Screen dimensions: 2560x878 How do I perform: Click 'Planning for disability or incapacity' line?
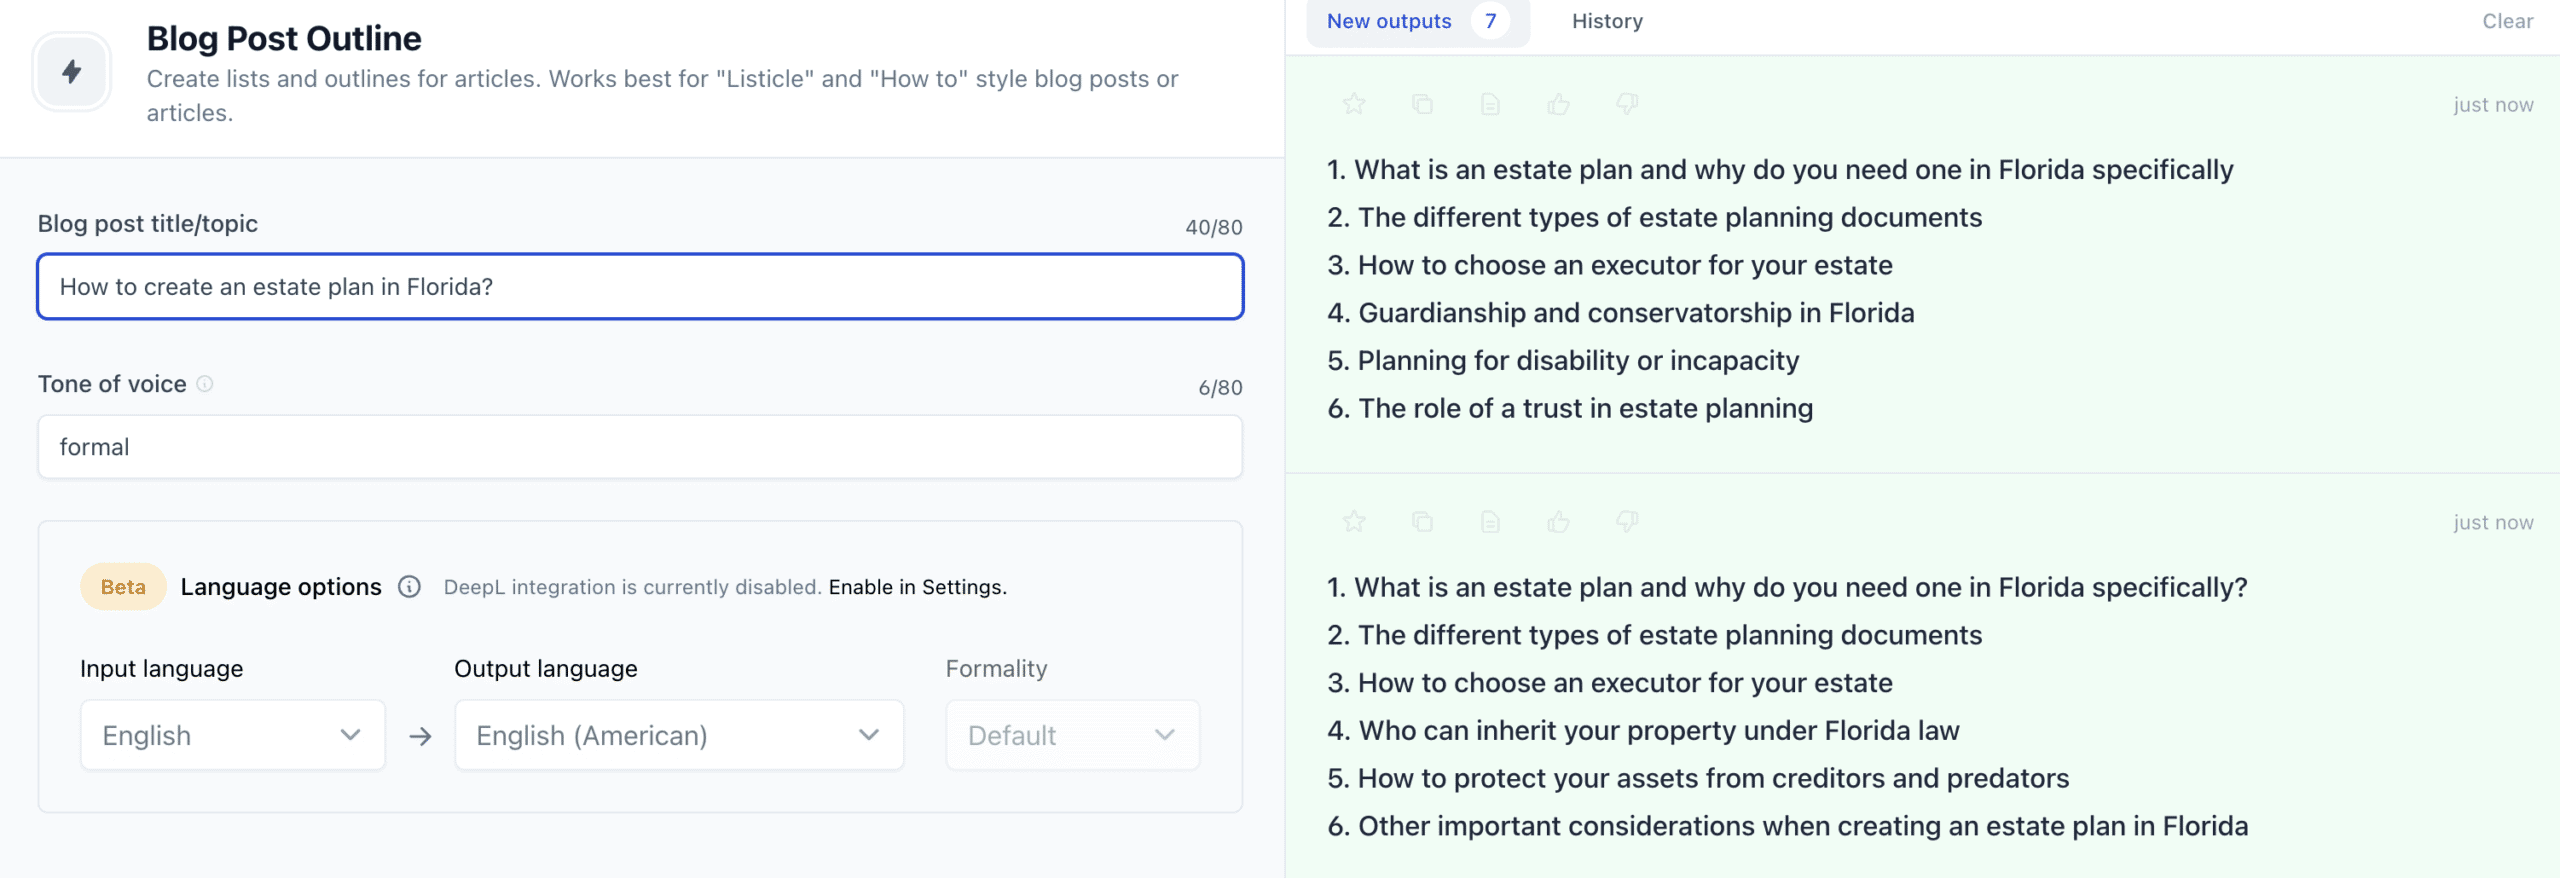coord(1563,361)
